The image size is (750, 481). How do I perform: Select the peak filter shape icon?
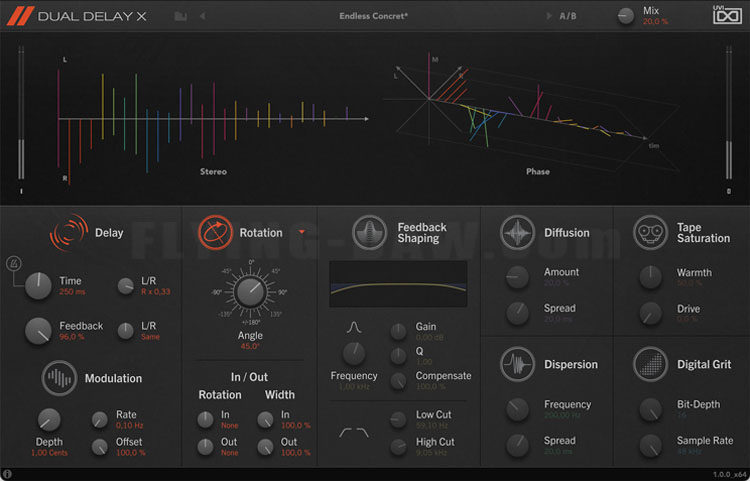coord(354,328)
